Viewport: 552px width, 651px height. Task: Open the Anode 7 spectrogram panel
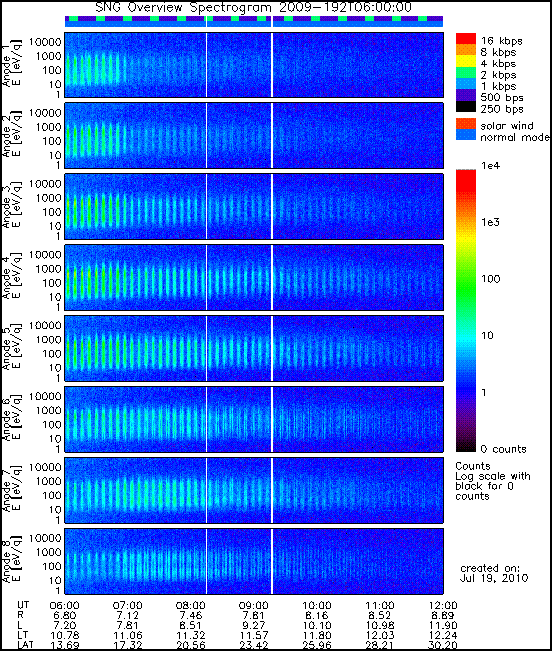254,490
